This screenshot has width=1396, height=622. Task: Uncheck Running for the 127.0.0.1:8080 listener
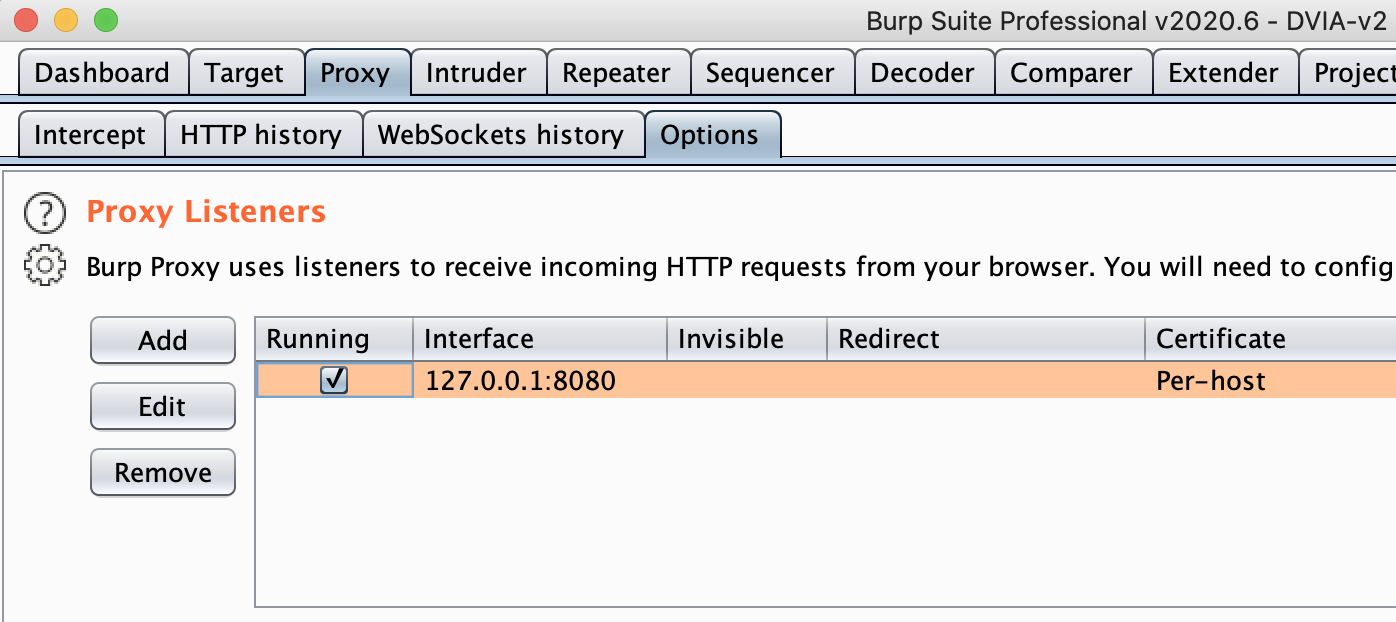click(334, 380)
